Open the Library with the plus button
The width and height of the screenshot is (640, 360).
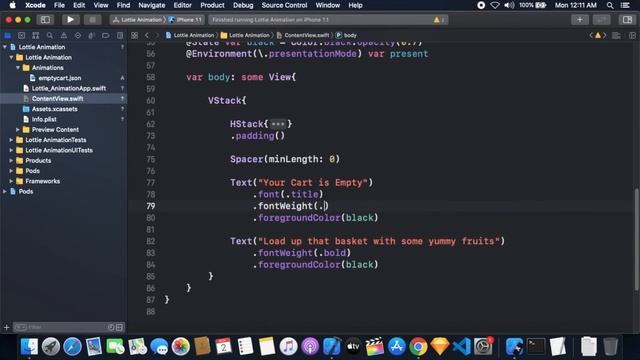[580, 20]
